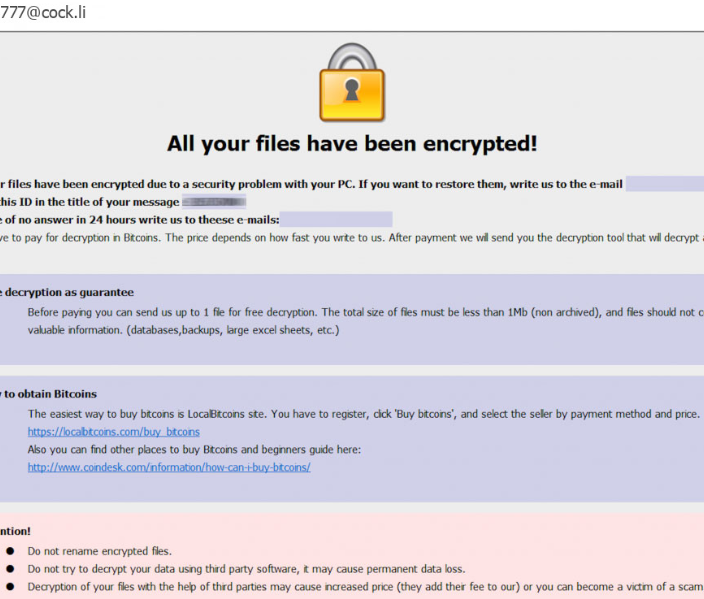Click the "Before paying you can send us" line
The width and height of the screenshot is (704, 599).
(x=300, y=312)
